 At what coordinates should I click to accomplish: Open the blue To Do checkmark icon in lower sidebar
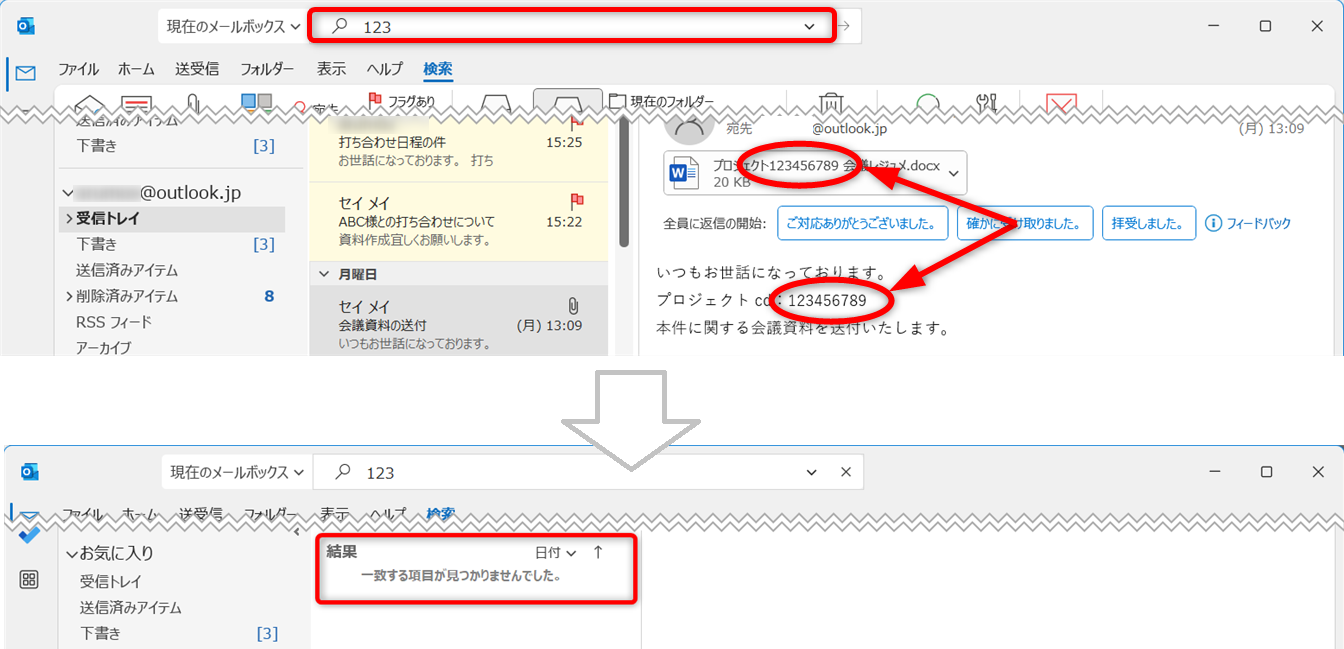point(29,534)
